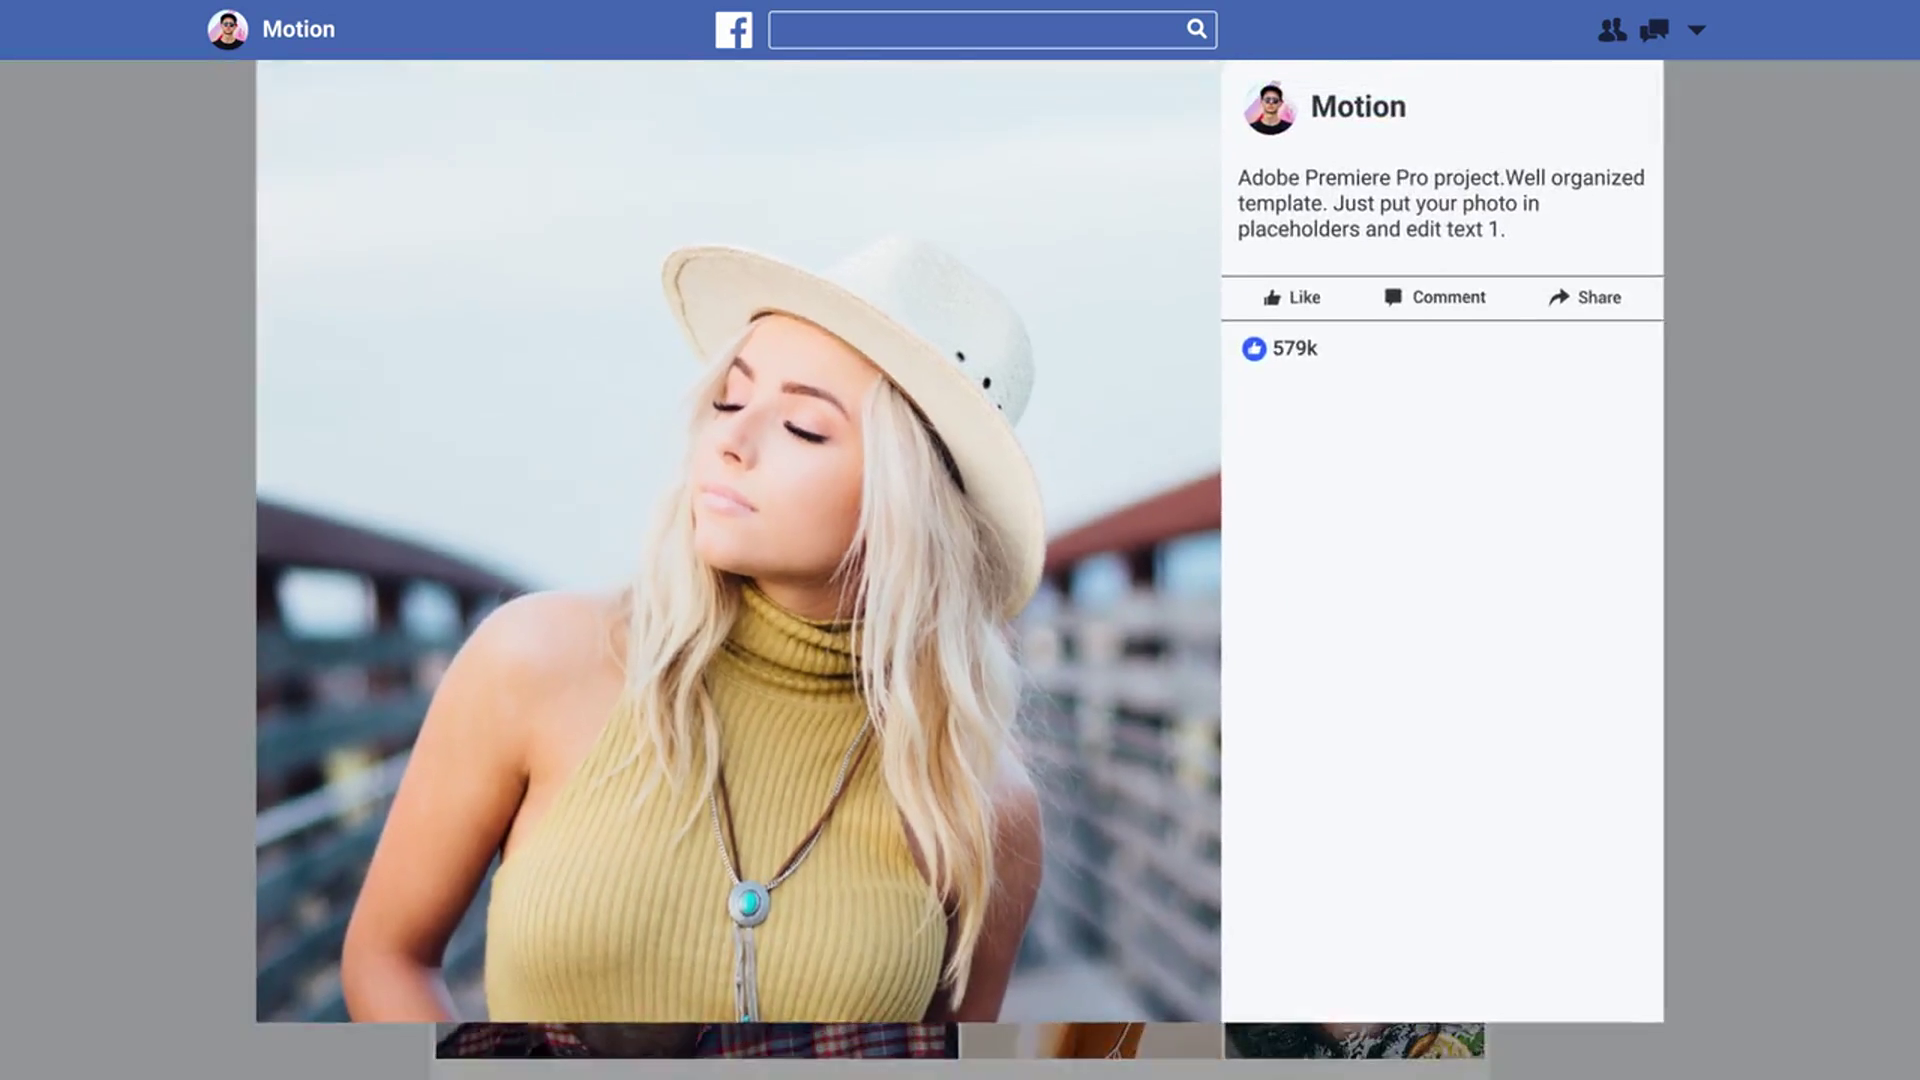Viewport: 1920px width, 1080px height.
Task: Expand the account dropdown arrow
Action: pos(1697,30)
